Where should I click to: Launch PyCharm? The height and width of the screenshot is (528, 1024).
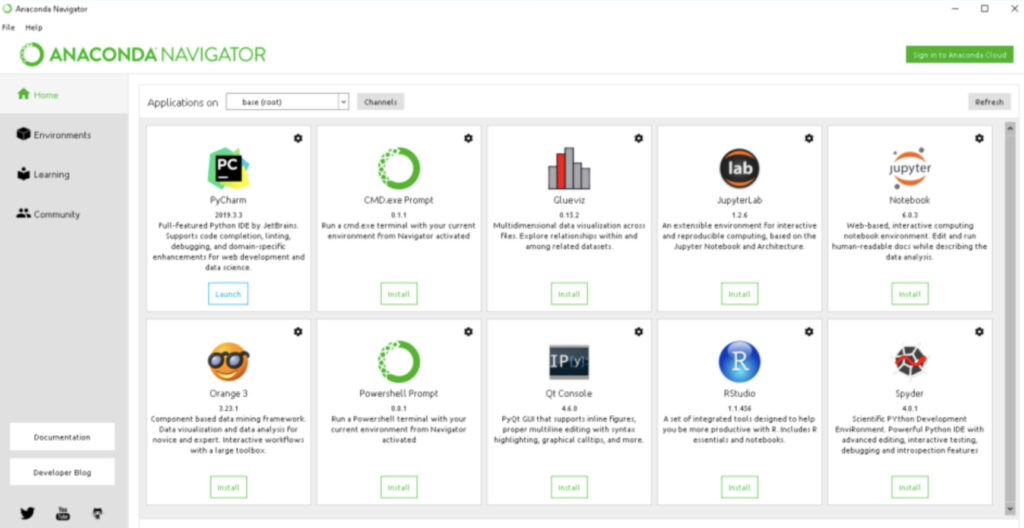[228, 294]
